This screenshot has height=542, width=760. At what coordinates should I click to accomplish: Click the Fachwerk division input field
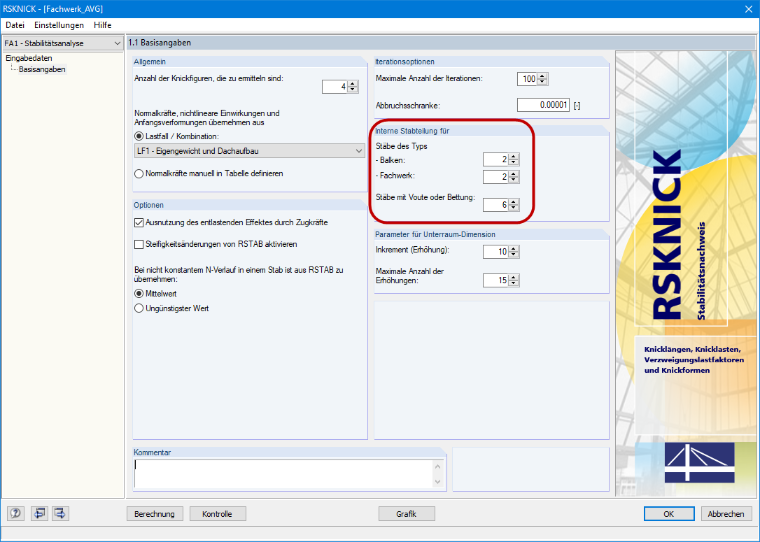click(x=496, y=177)
